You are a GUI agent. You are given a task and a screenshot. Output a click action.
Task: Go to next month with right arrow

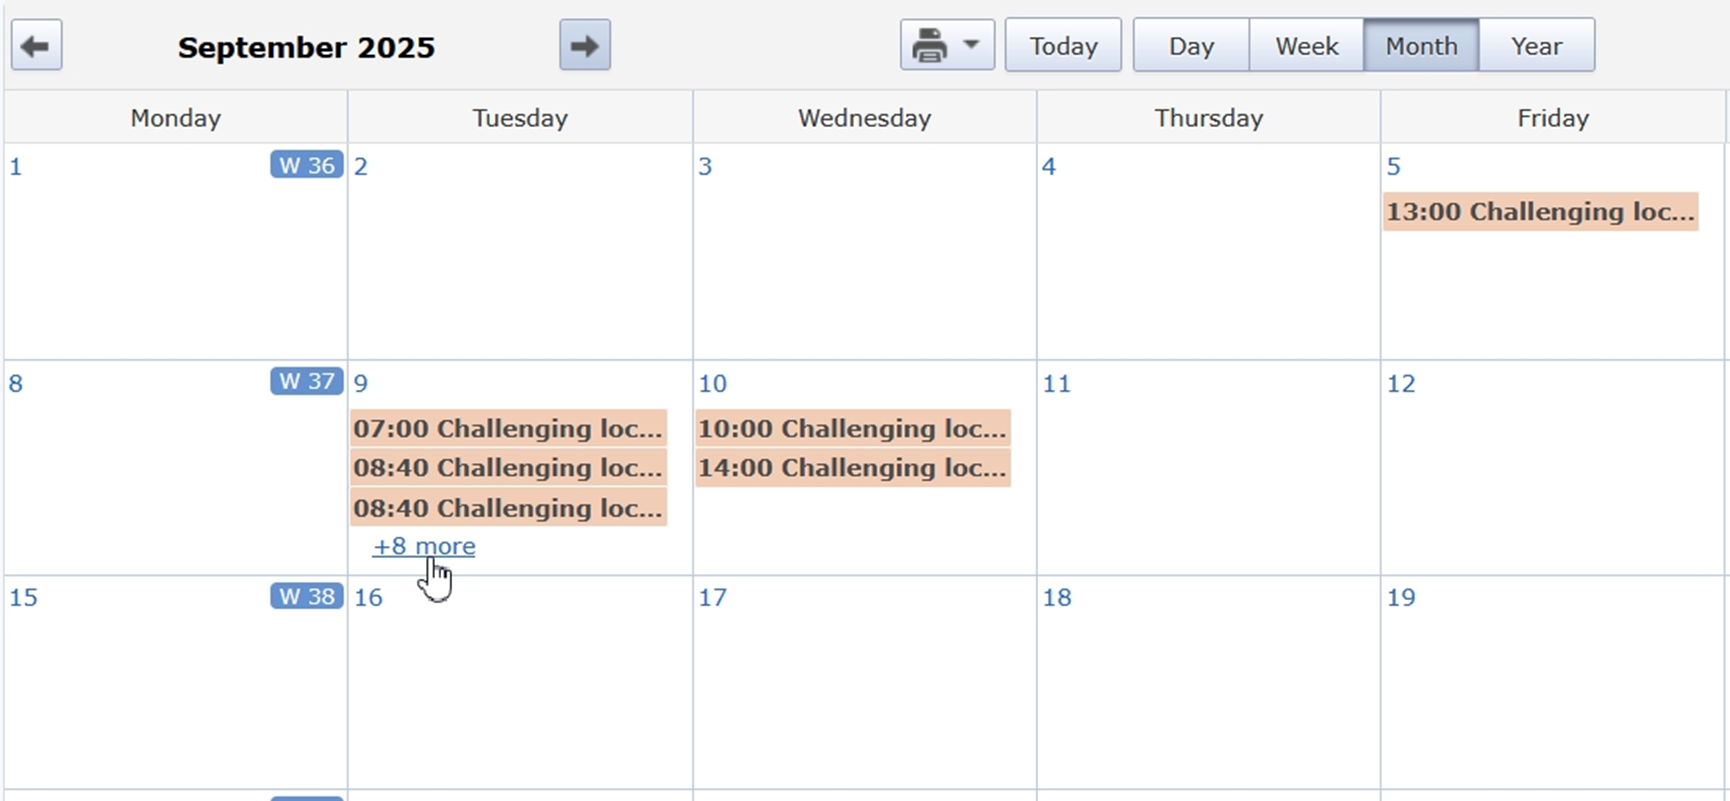pyautogui.click(x=584, y=46)
